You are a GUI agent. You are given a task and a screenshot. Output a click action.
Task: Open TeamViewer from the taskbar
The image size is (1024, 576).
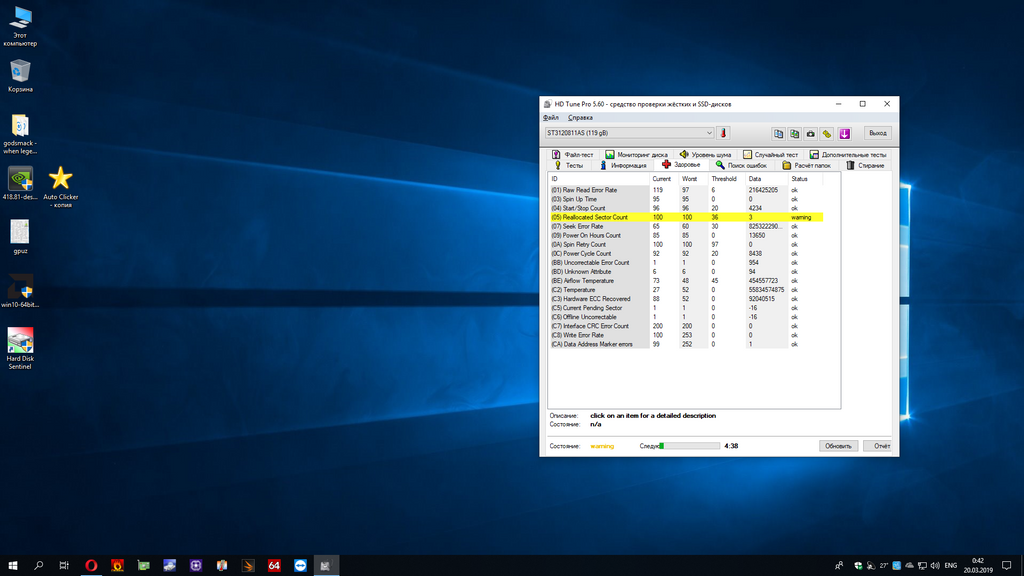point(300,565)
